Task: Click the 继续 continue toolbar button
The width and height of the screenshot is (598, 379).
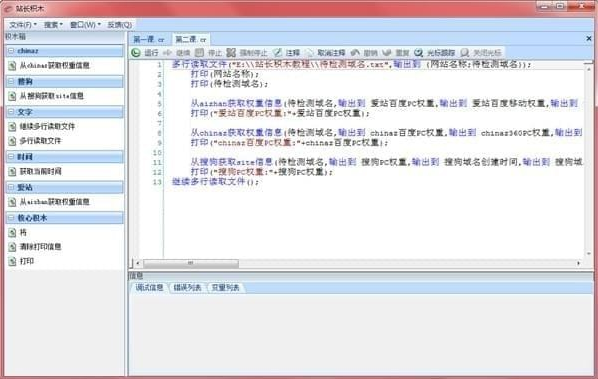Action: pos(177,53)
